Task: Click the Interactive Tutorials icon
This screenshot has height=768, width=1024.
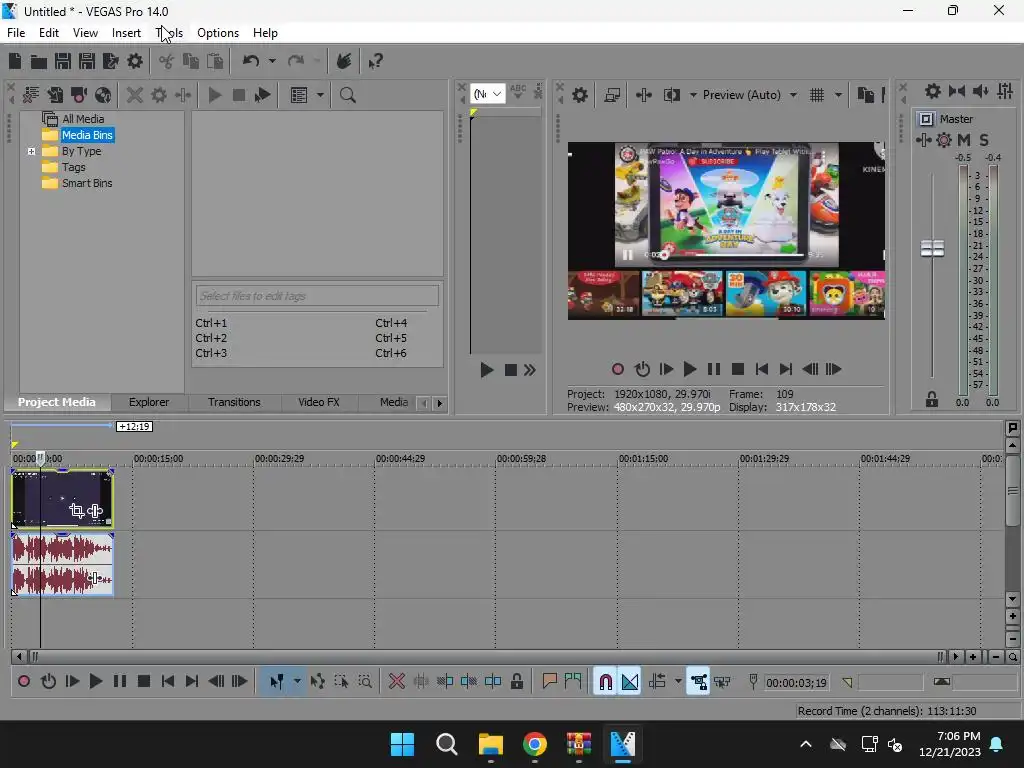Action: point(344,61)
